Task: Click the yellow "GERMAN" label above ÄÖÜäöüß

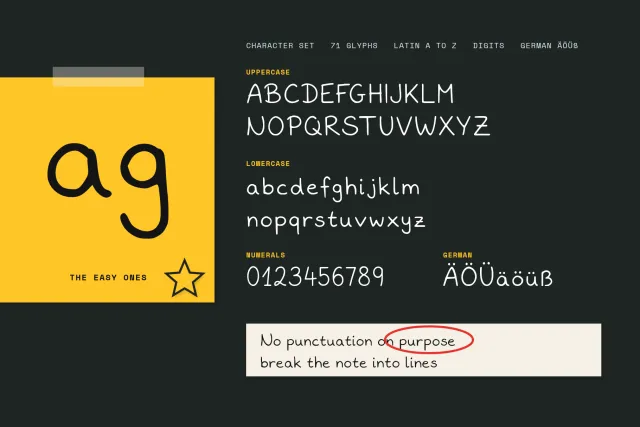Action: [x=457, y=255]
